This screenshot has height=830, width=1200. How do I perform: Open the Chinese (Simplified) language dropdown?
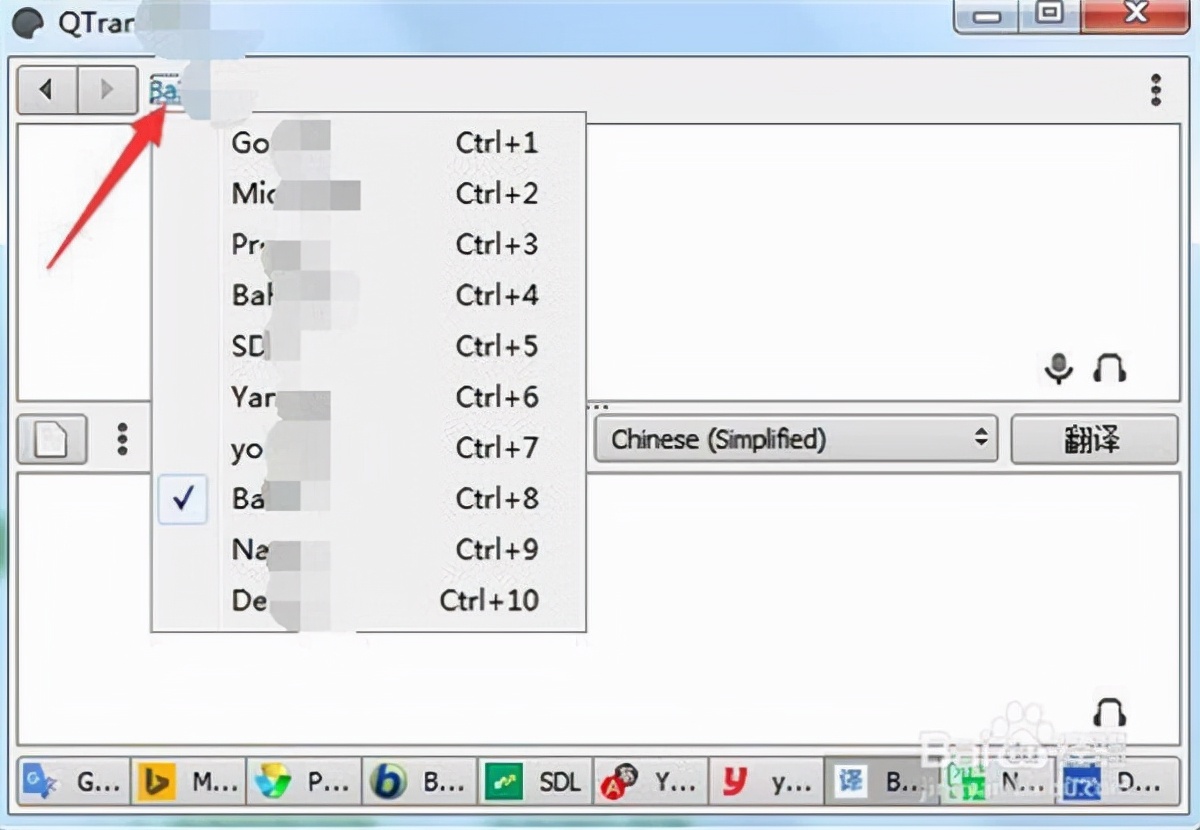coord(796,439)
